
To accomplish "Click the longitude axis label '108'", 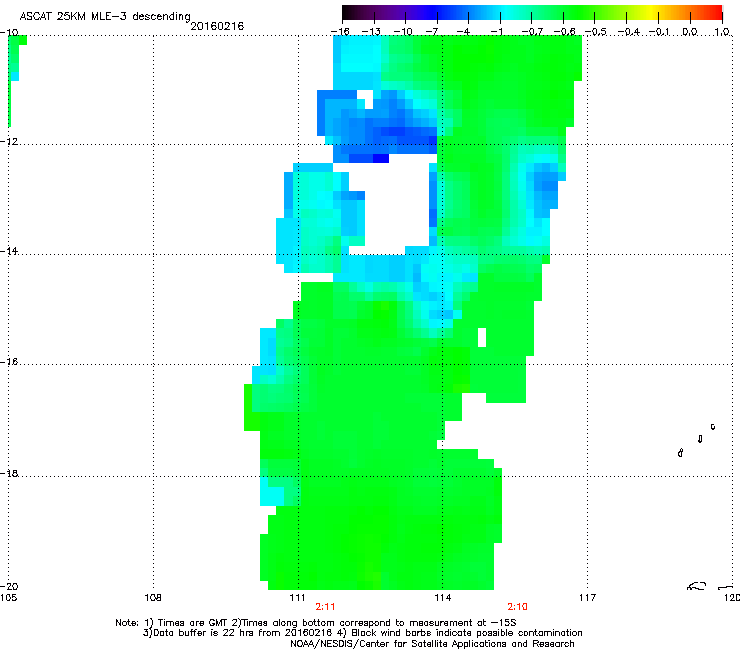I will pos(153,598).
